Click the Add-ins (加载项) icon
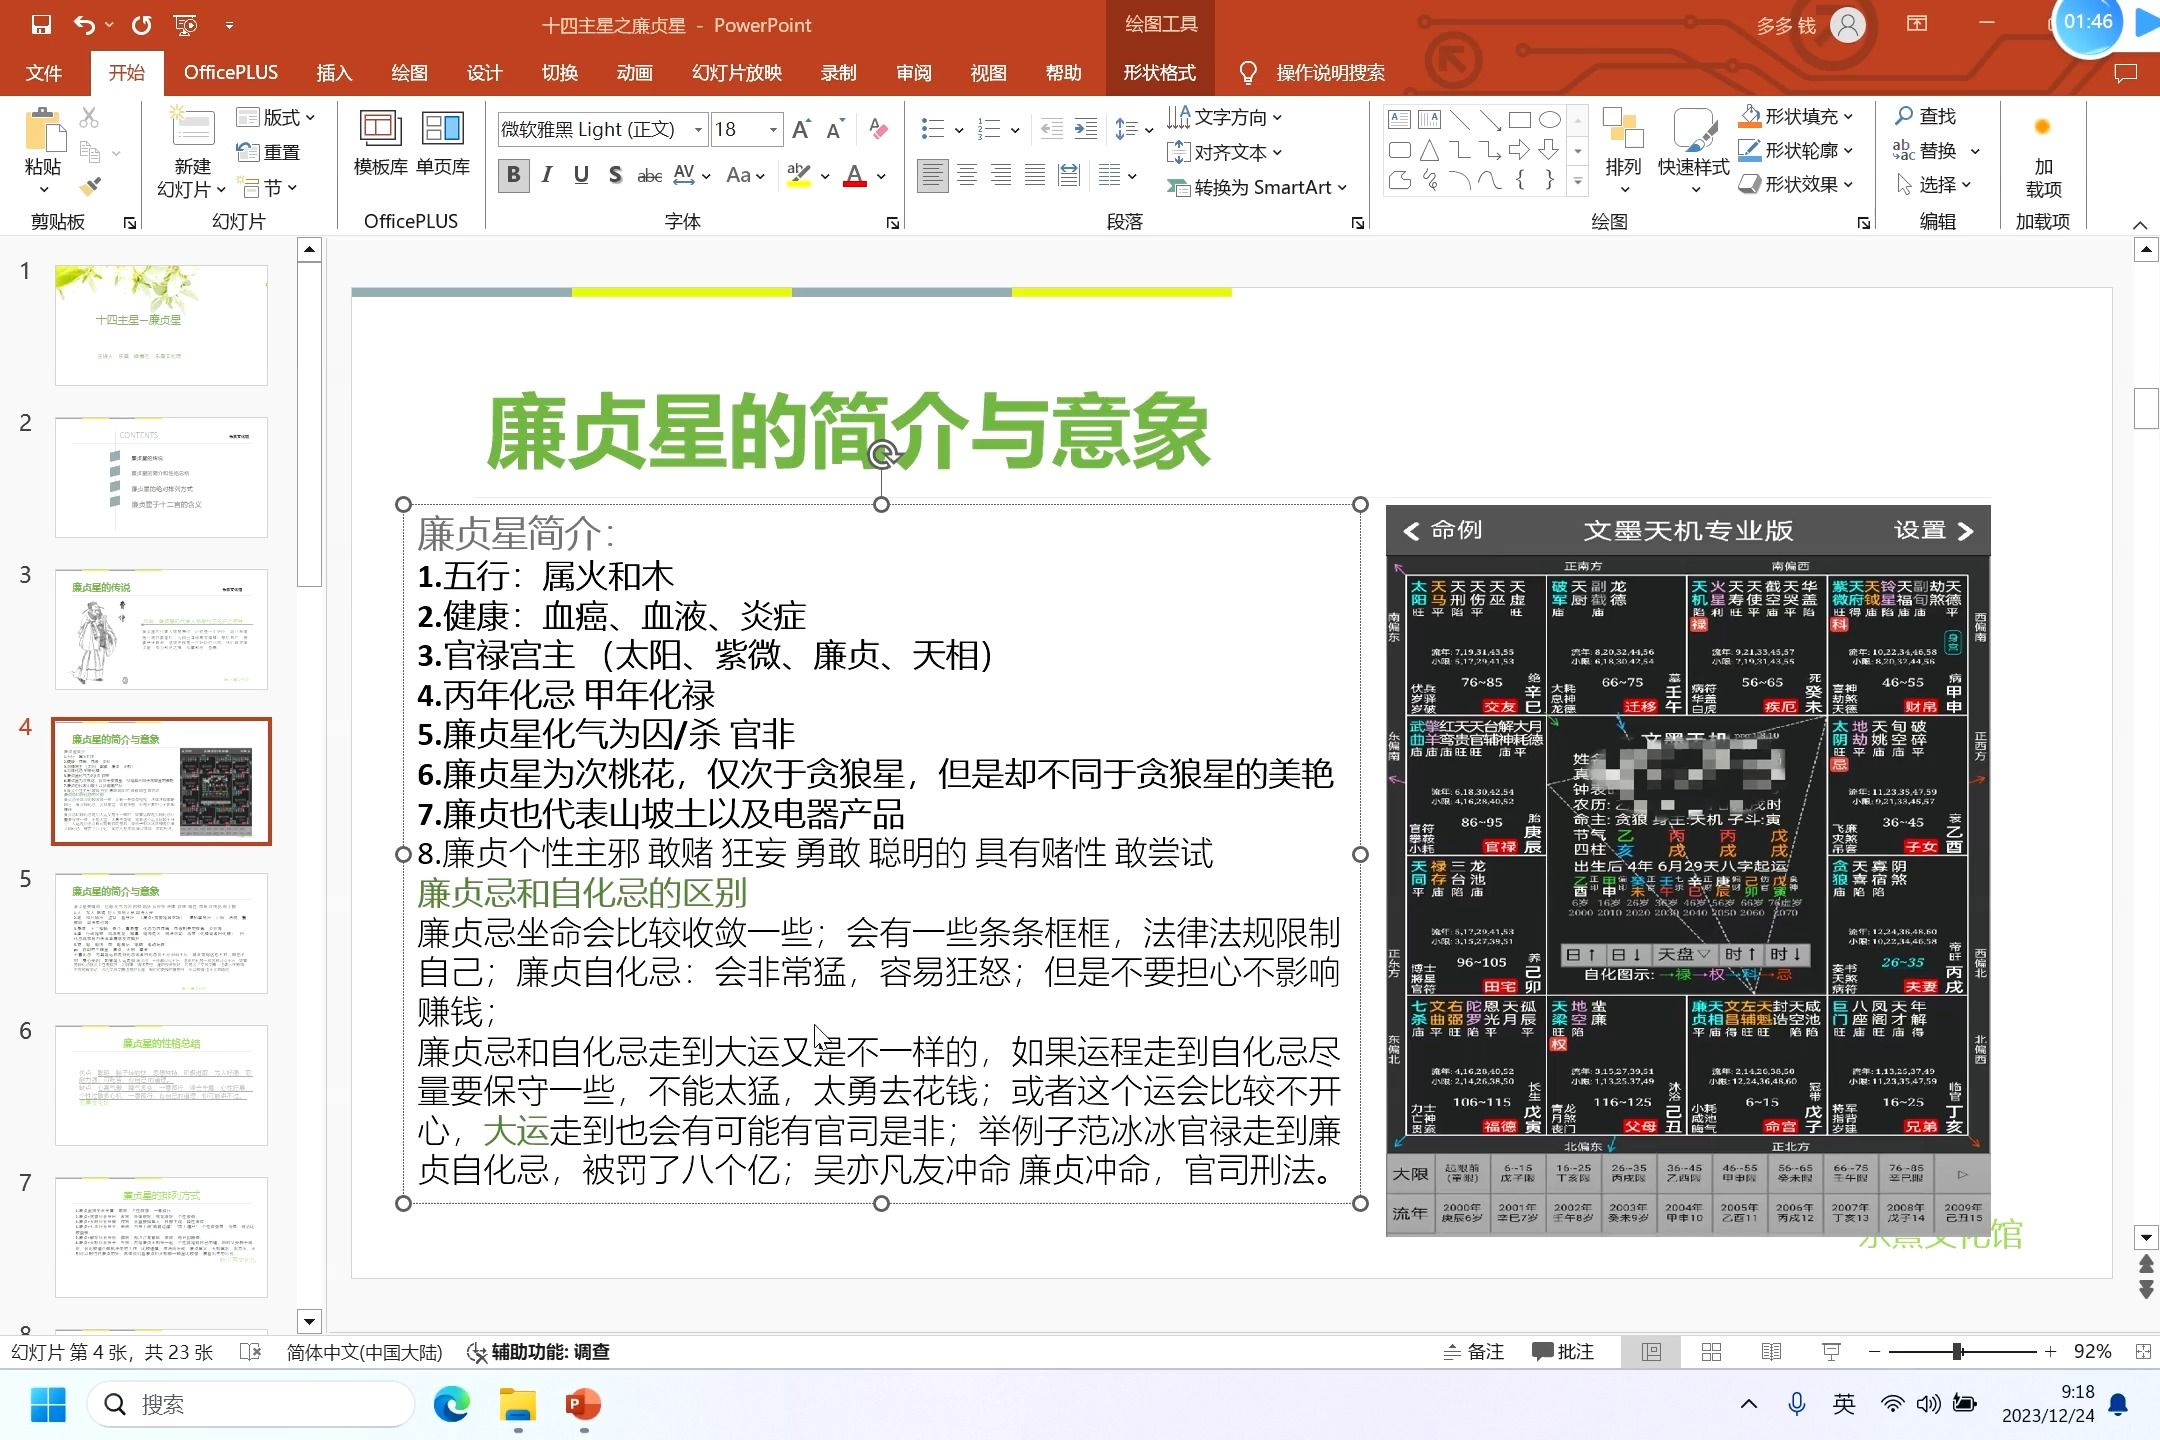The image size is (2160, 1440). point(2043,128)
